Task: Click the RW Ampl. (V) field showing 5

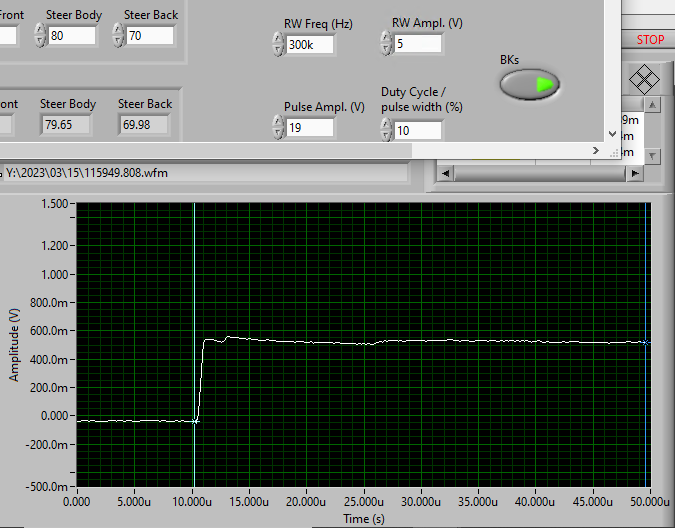Action: [418, 43]
